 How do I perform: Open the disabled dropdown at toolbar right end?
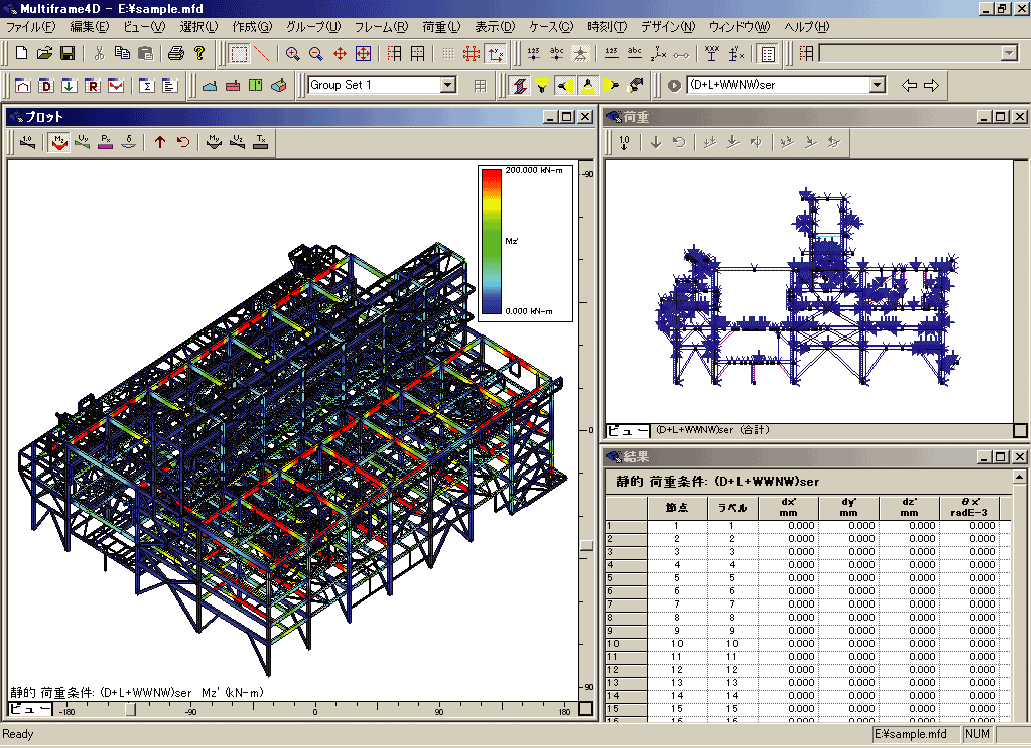tap(1009, 53)
